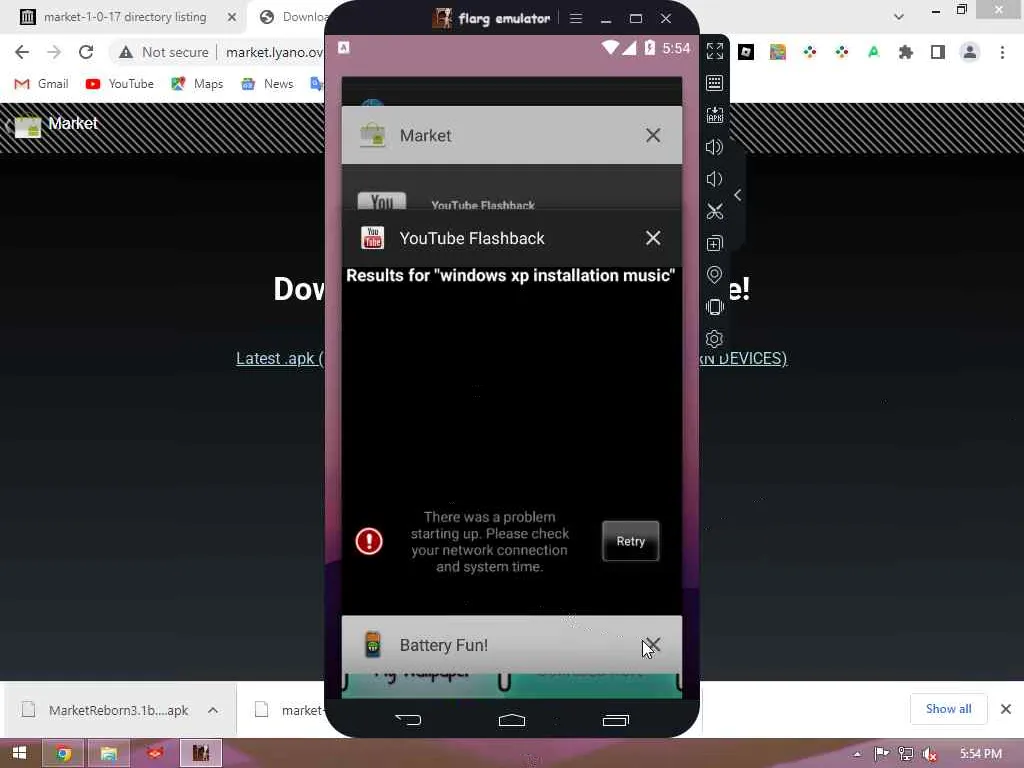Screen dimensions: 1024x768
Task: Open the location pin icon in emulator sidebar
Action: [714, 275]
